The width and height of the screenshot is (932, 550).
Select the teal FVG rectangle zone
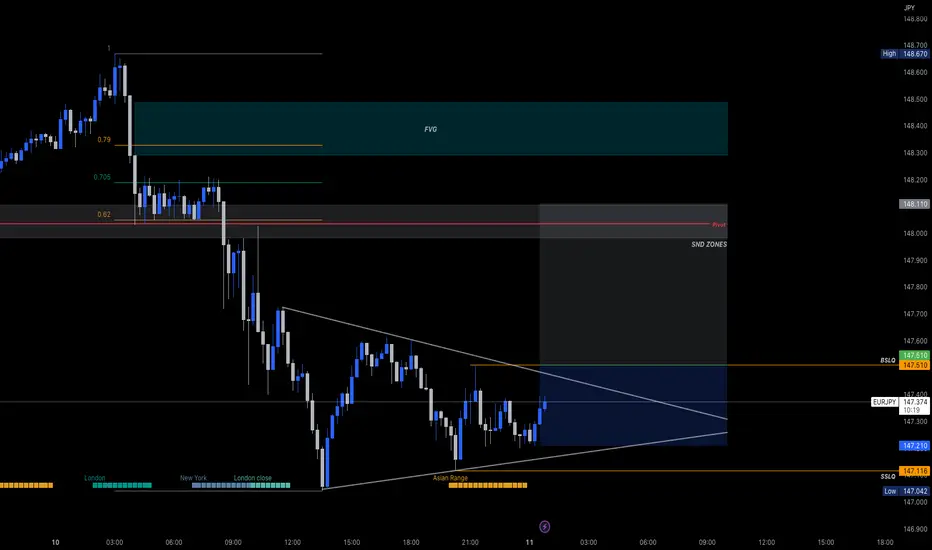(x=431, y=128)
